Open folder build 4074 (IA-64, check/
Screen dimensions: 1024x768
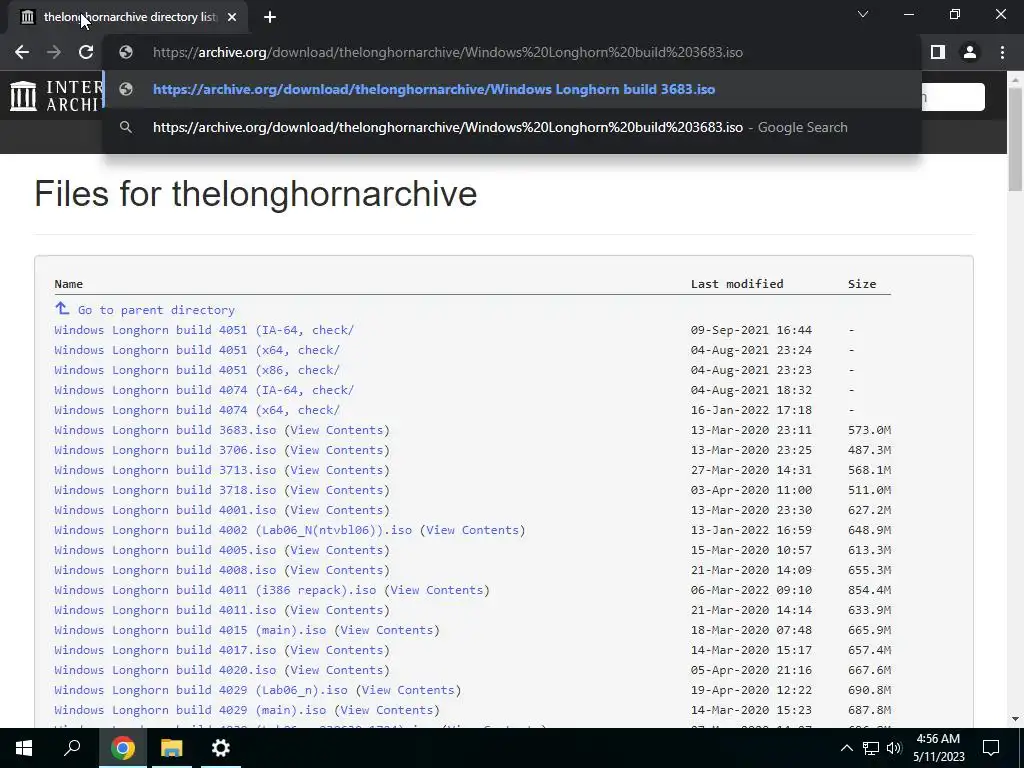204,390
